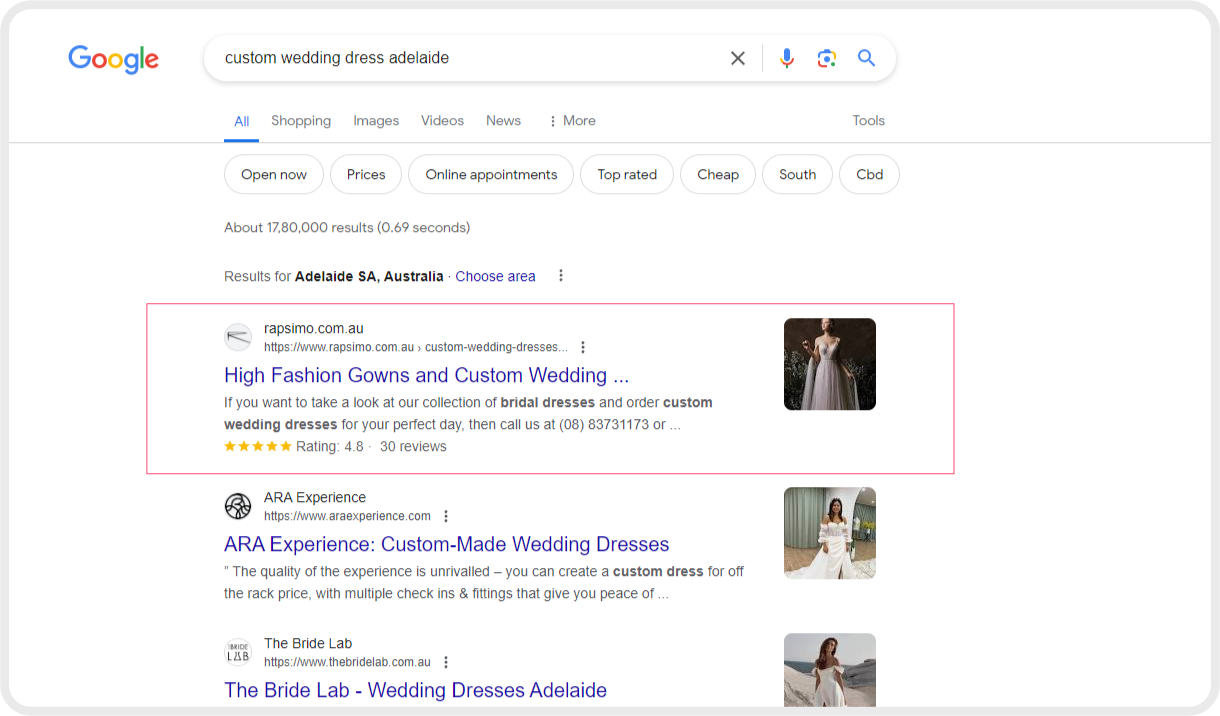Click the five-star rating stars on rapsimo result

click(x=258, y=446)
